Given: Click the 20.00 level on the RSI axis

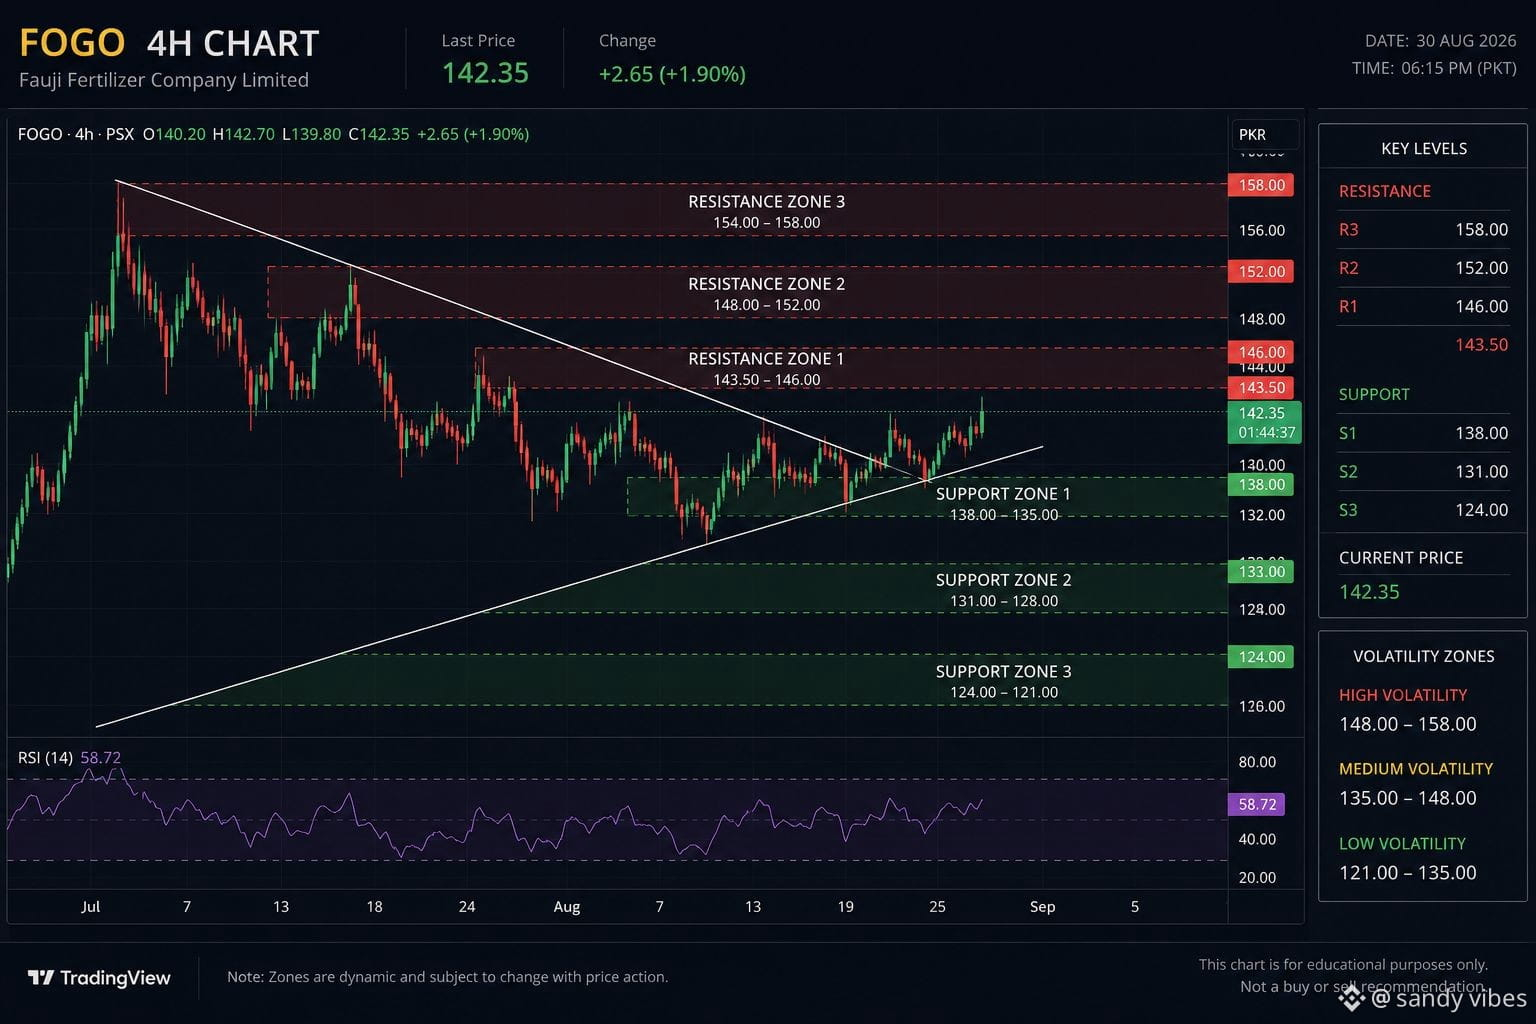Looking at the screenshot, I should (x=1257, y=878).
